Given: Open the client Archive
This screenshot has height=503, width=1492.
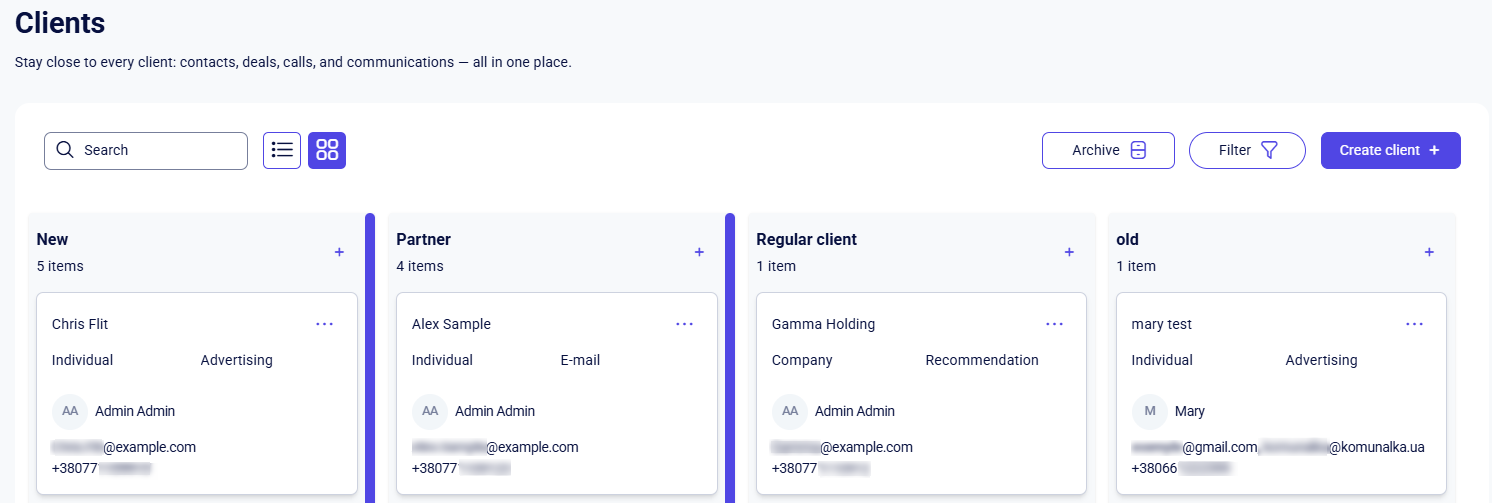Looking at the screenshot, I should (1108, 150).
